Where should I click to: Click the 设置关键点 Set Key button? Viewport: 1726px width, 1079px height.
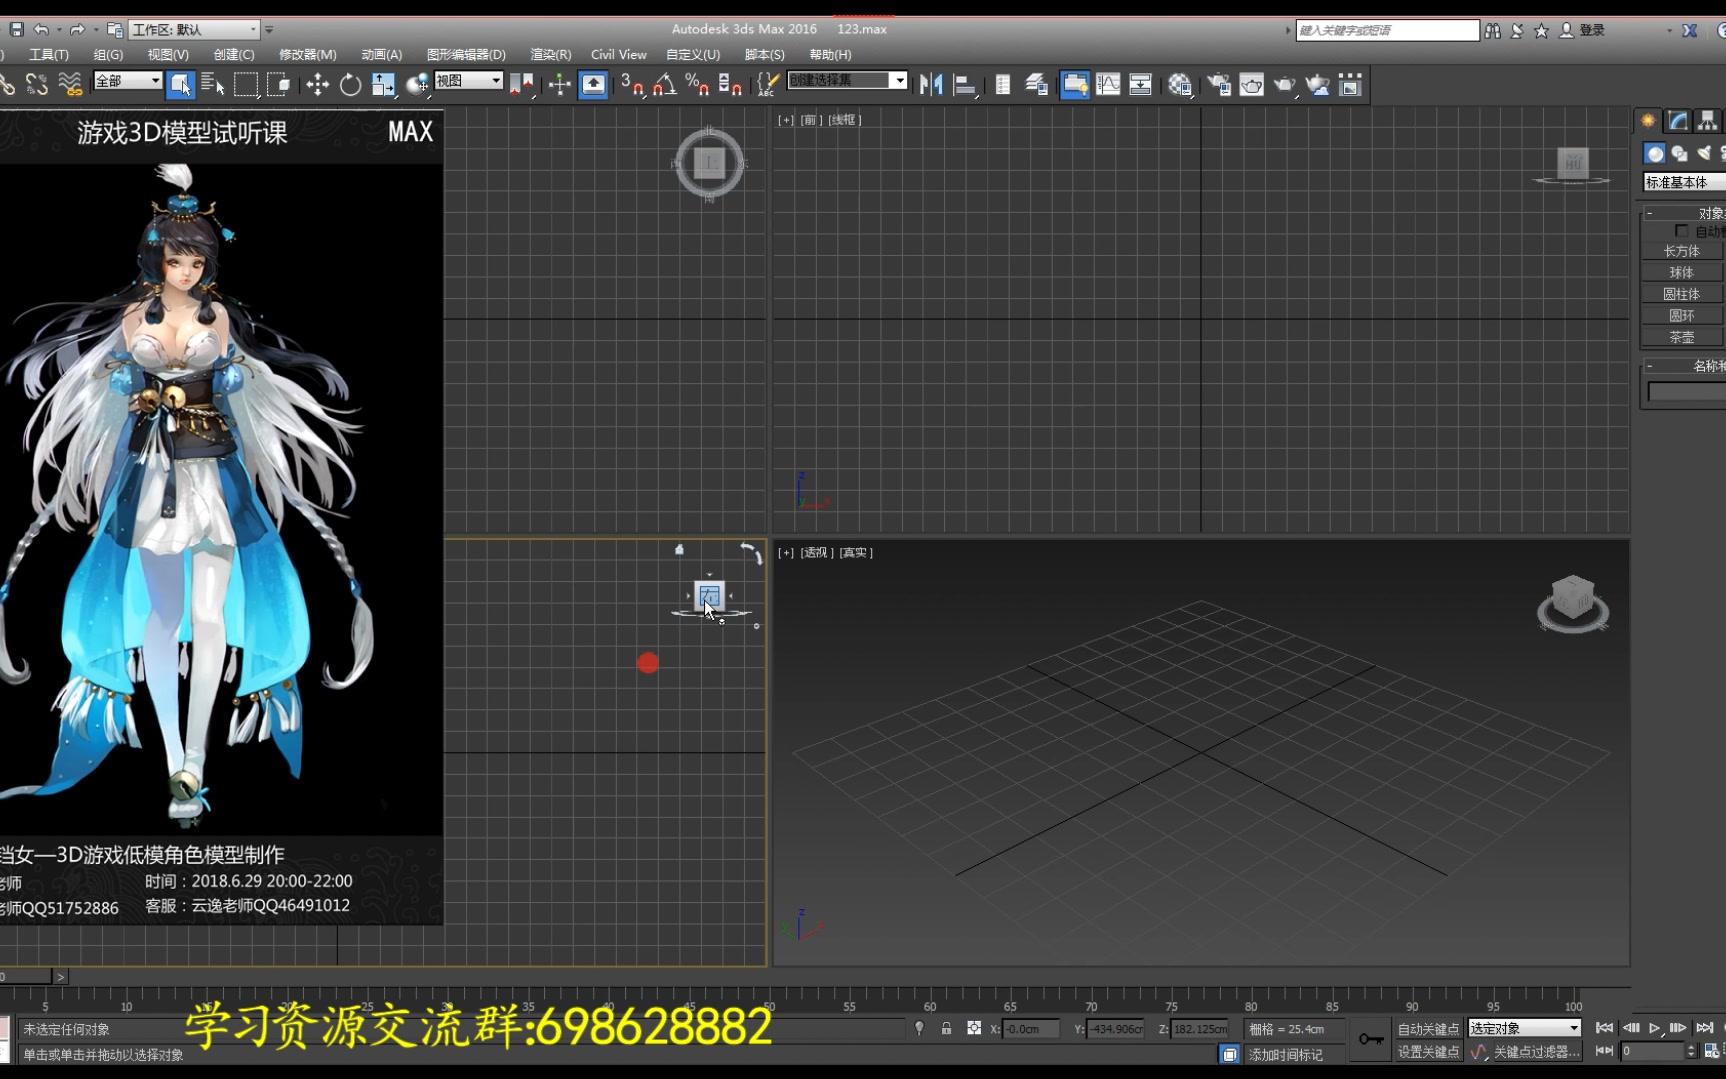[1428, 1052]
